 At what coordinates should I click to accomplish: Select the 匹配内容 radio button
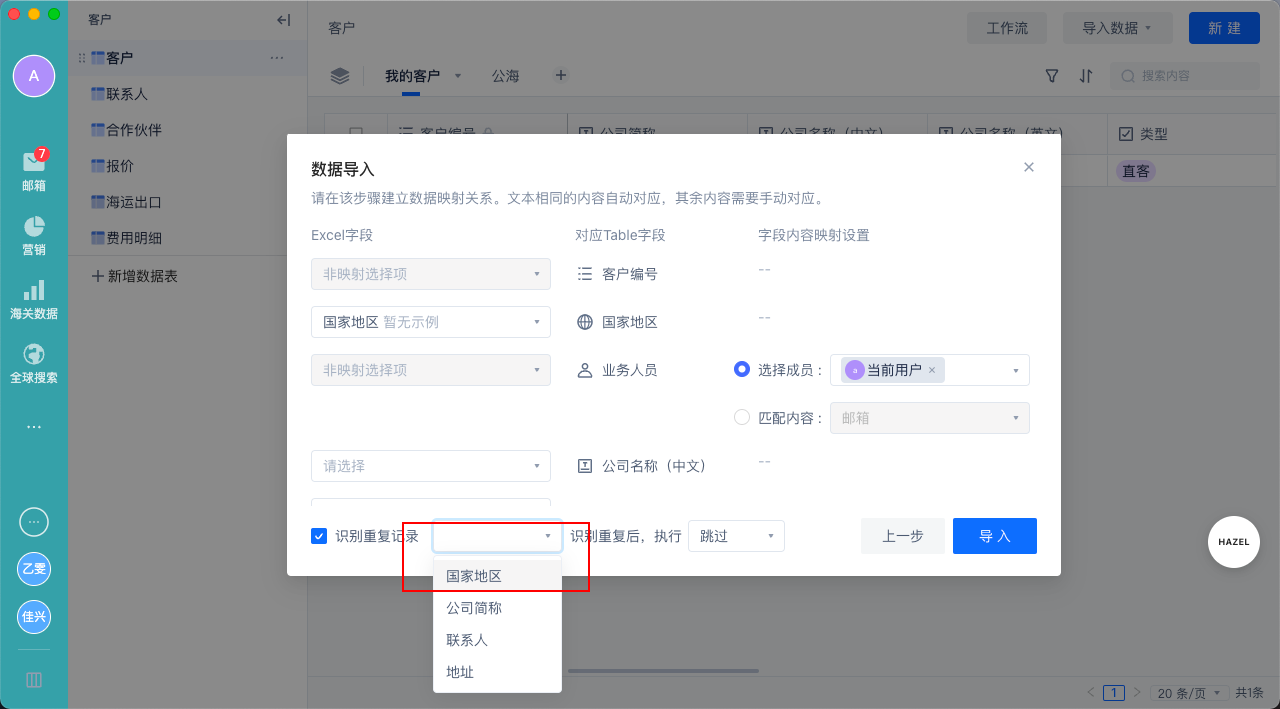coord(742,417)
